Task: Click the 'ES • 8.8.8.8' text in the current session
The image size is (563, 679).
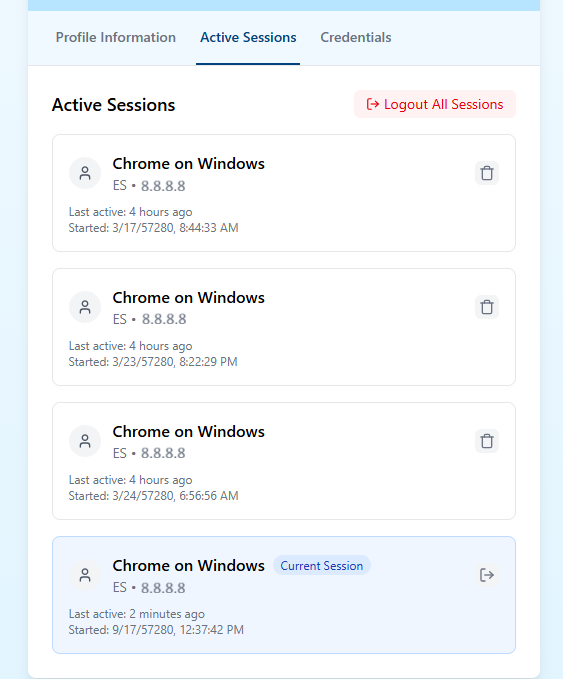Action: pos(149,588)
